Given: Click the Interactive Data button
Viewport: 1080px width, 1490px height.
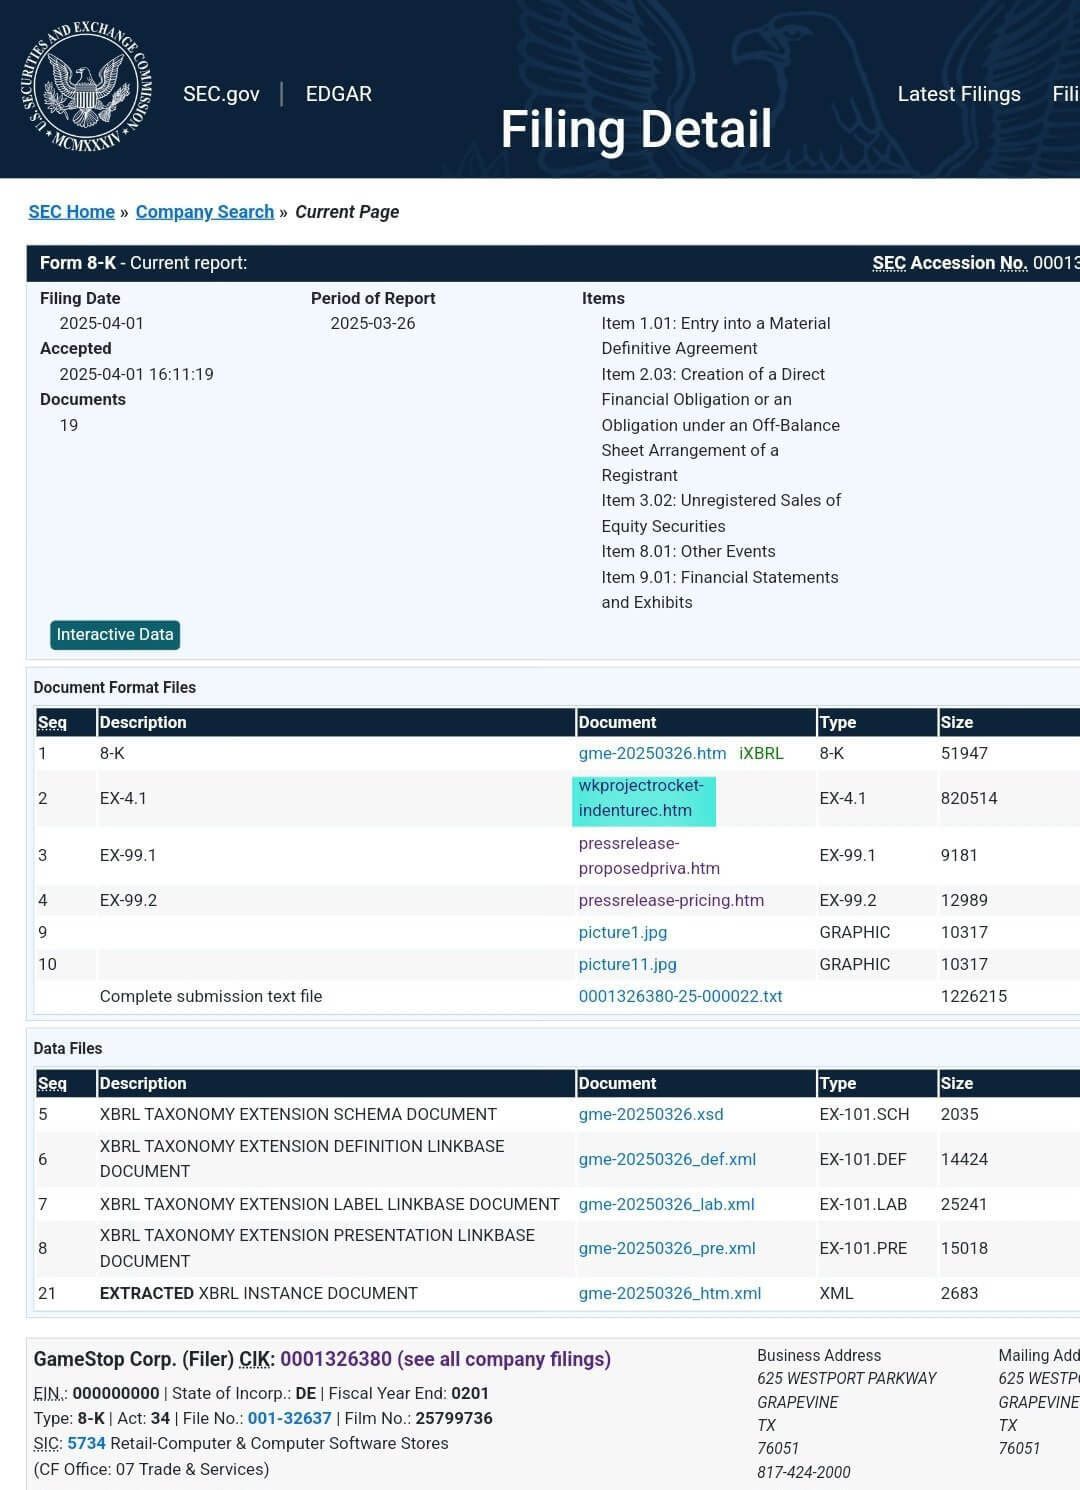Looking at the screenshot, I should pos(115,635).
